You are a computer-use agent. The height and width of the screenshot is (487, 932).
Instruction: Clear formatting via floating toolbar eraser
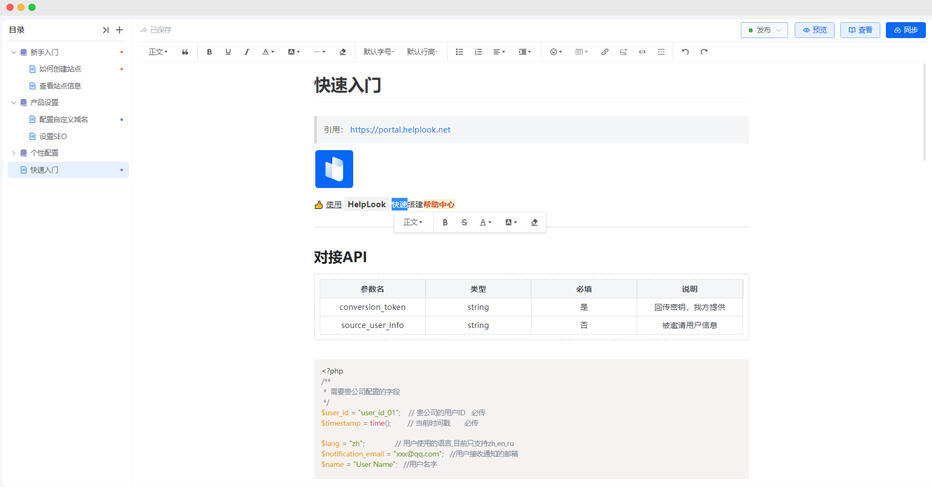[x=534, y=222]
